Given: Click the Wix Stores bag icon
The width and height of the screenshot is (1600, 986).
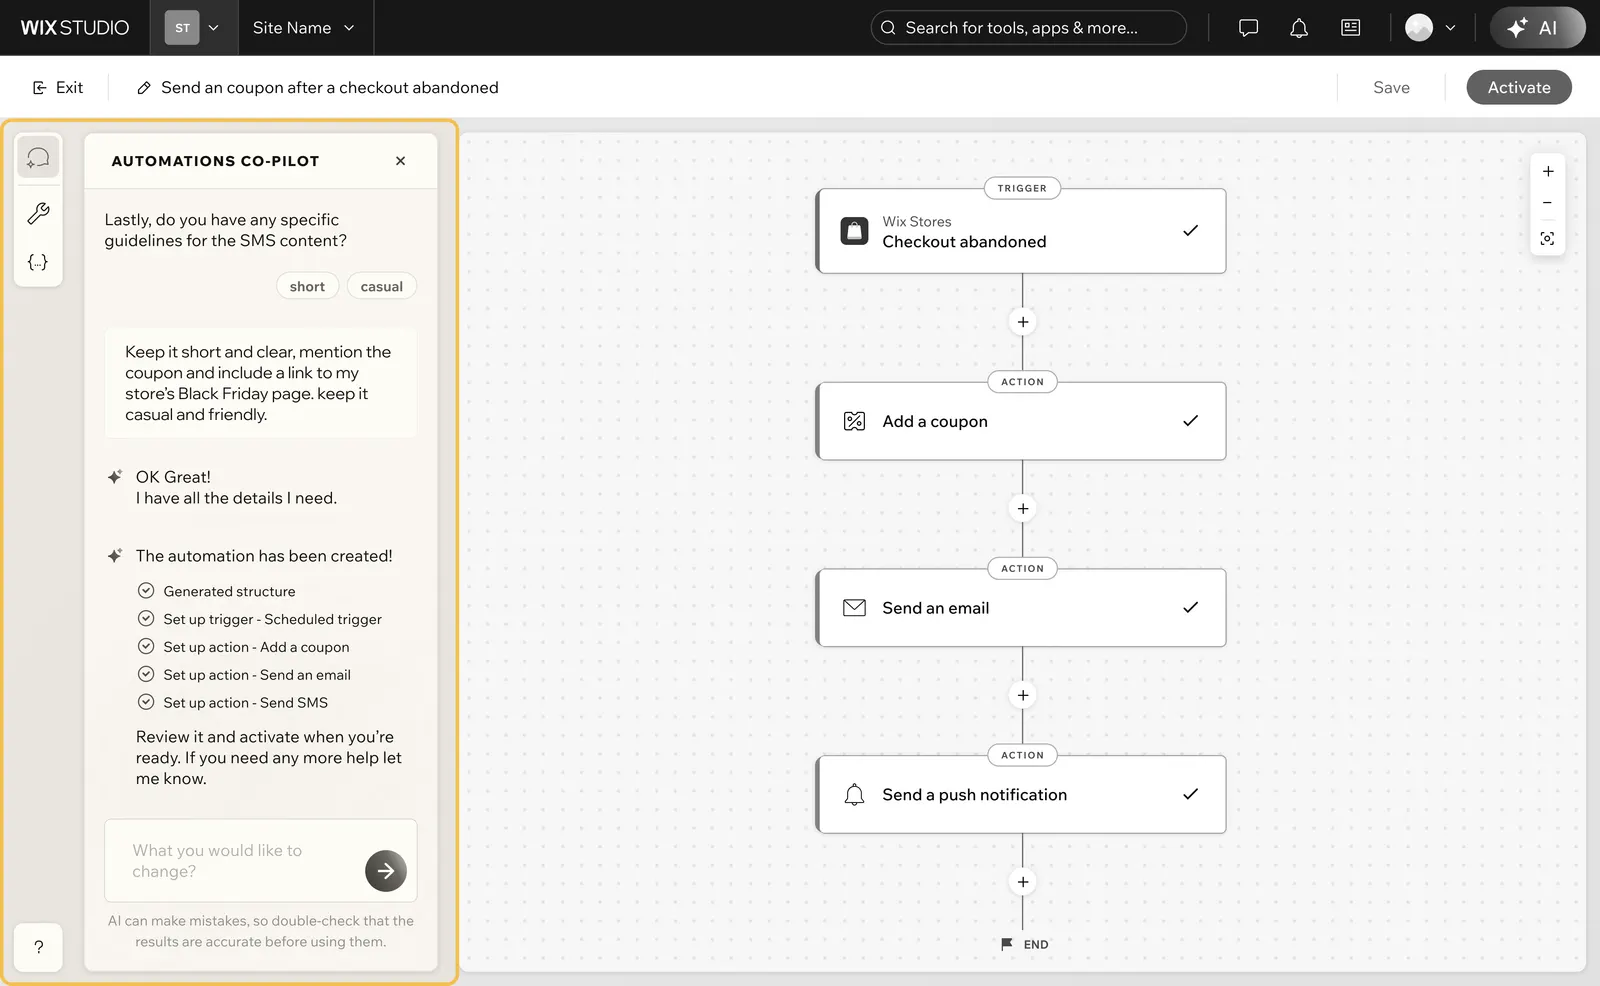Looking at the screenshot, I should click(x=854, y=231).
